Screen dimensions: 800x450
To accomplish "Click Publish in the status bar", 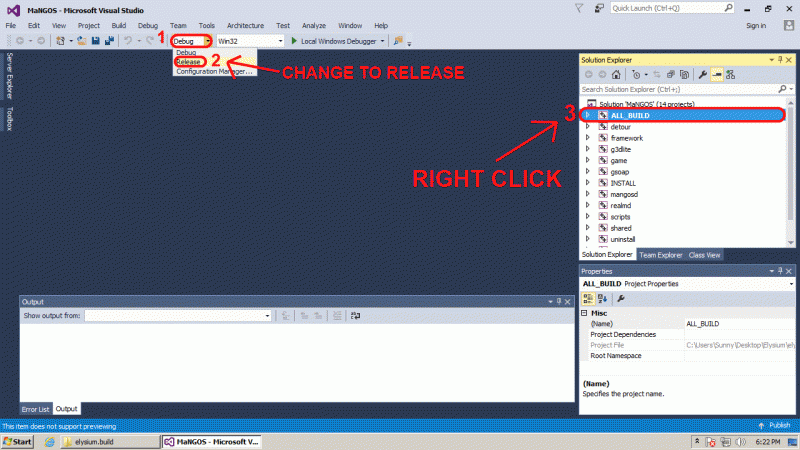I will pos(774,425).
